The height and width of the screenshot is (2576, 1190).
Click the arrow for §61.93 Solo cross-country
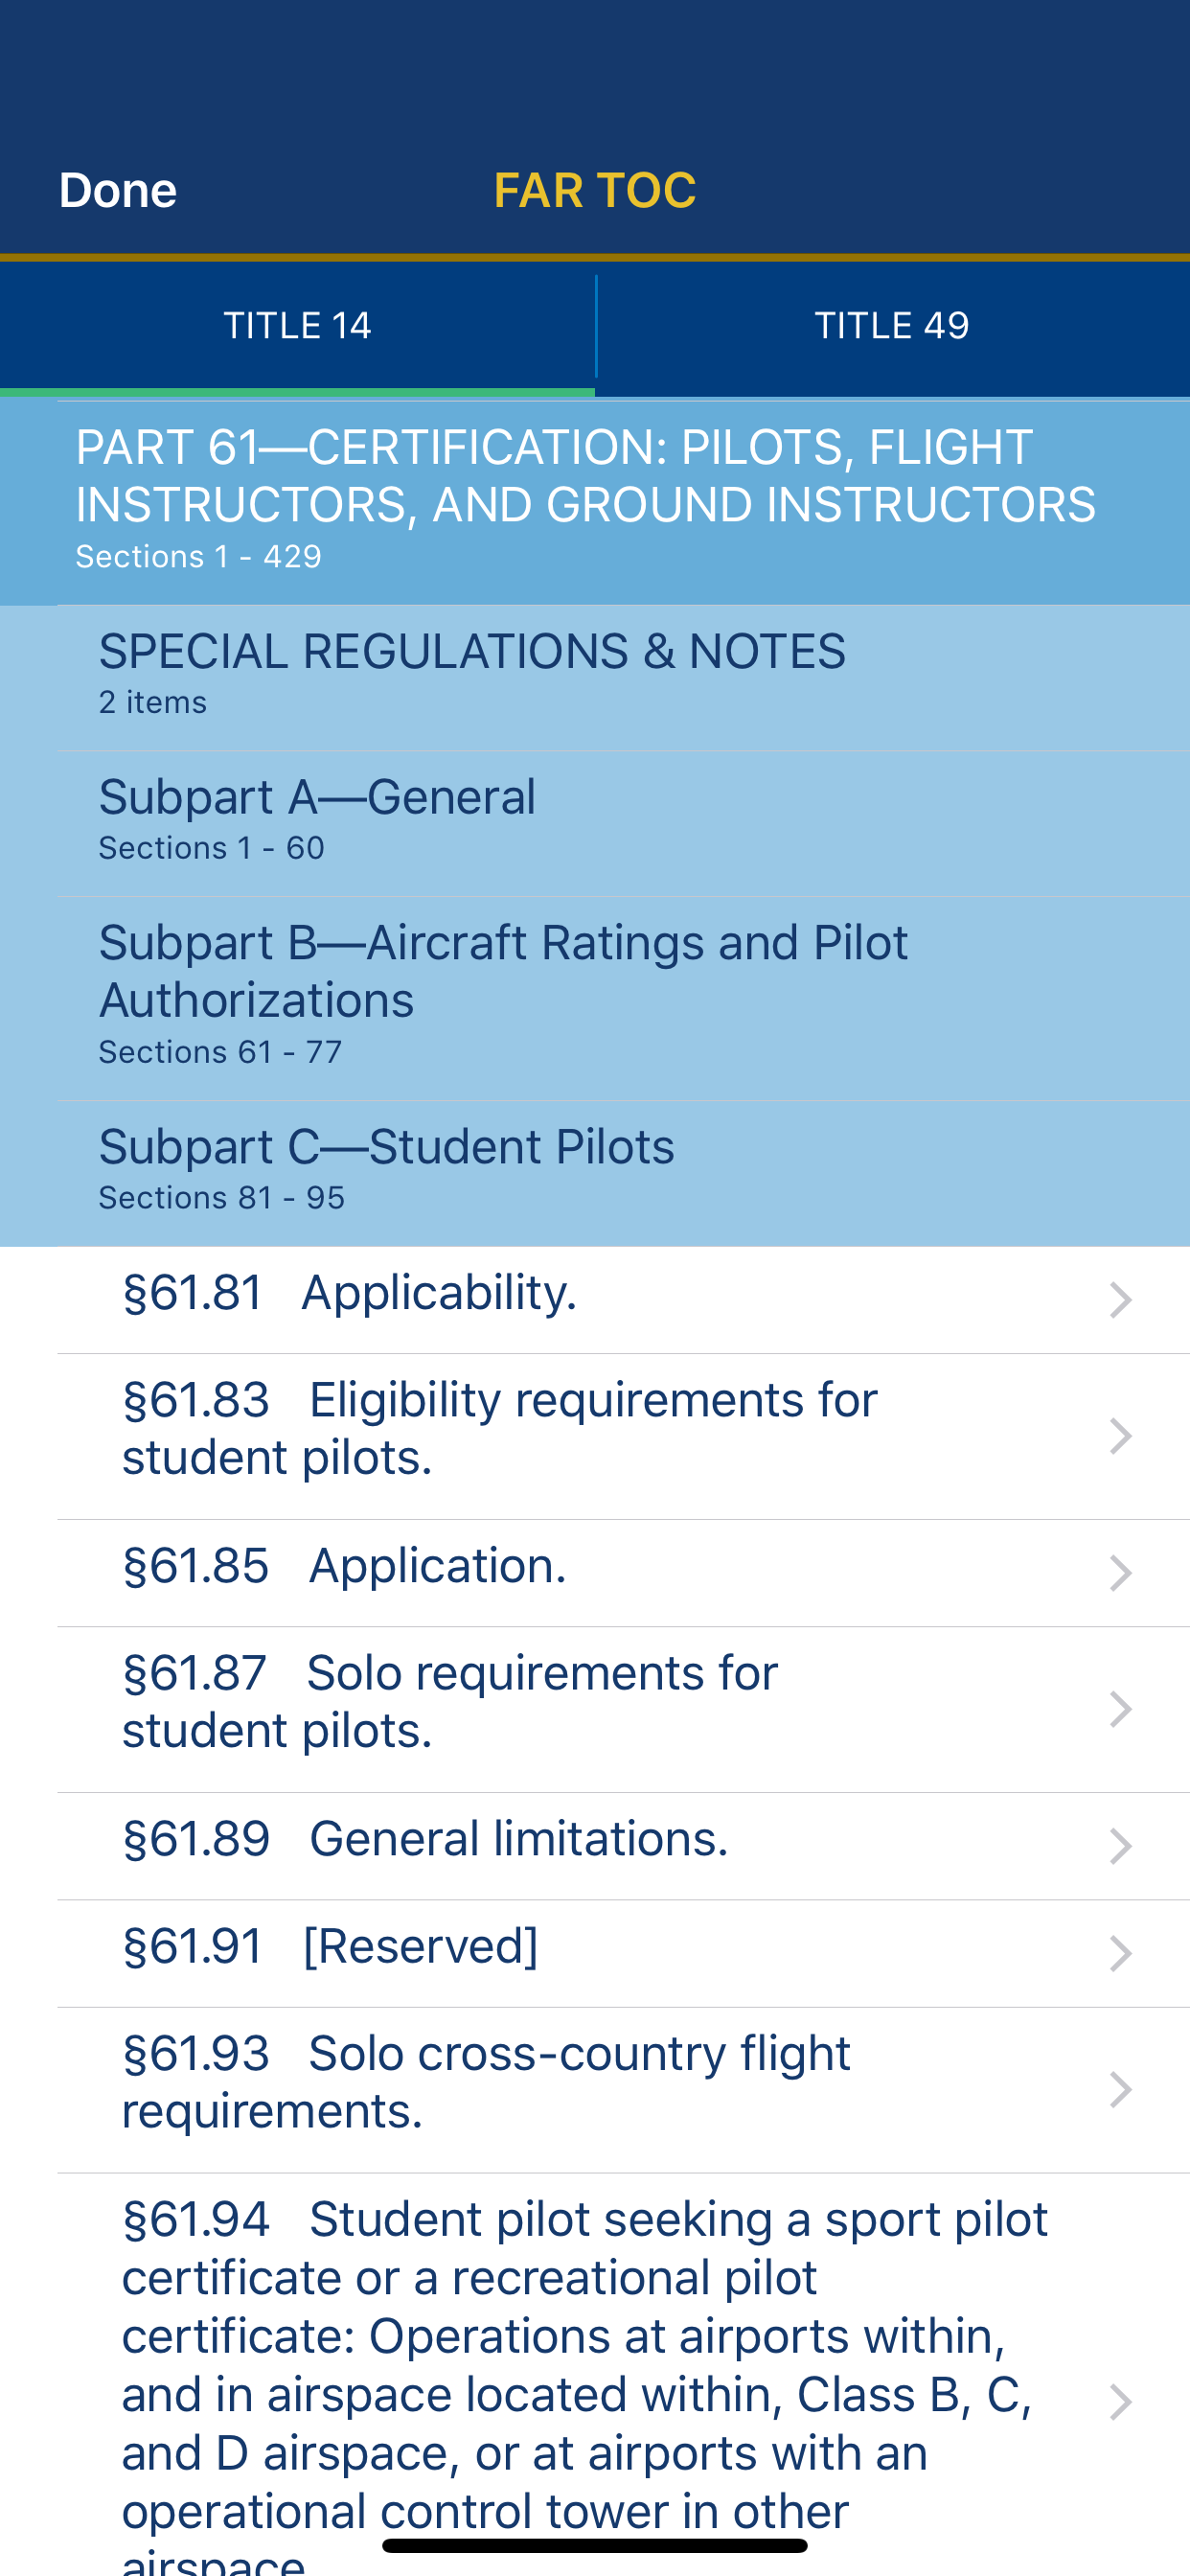coord(1120,2089)
